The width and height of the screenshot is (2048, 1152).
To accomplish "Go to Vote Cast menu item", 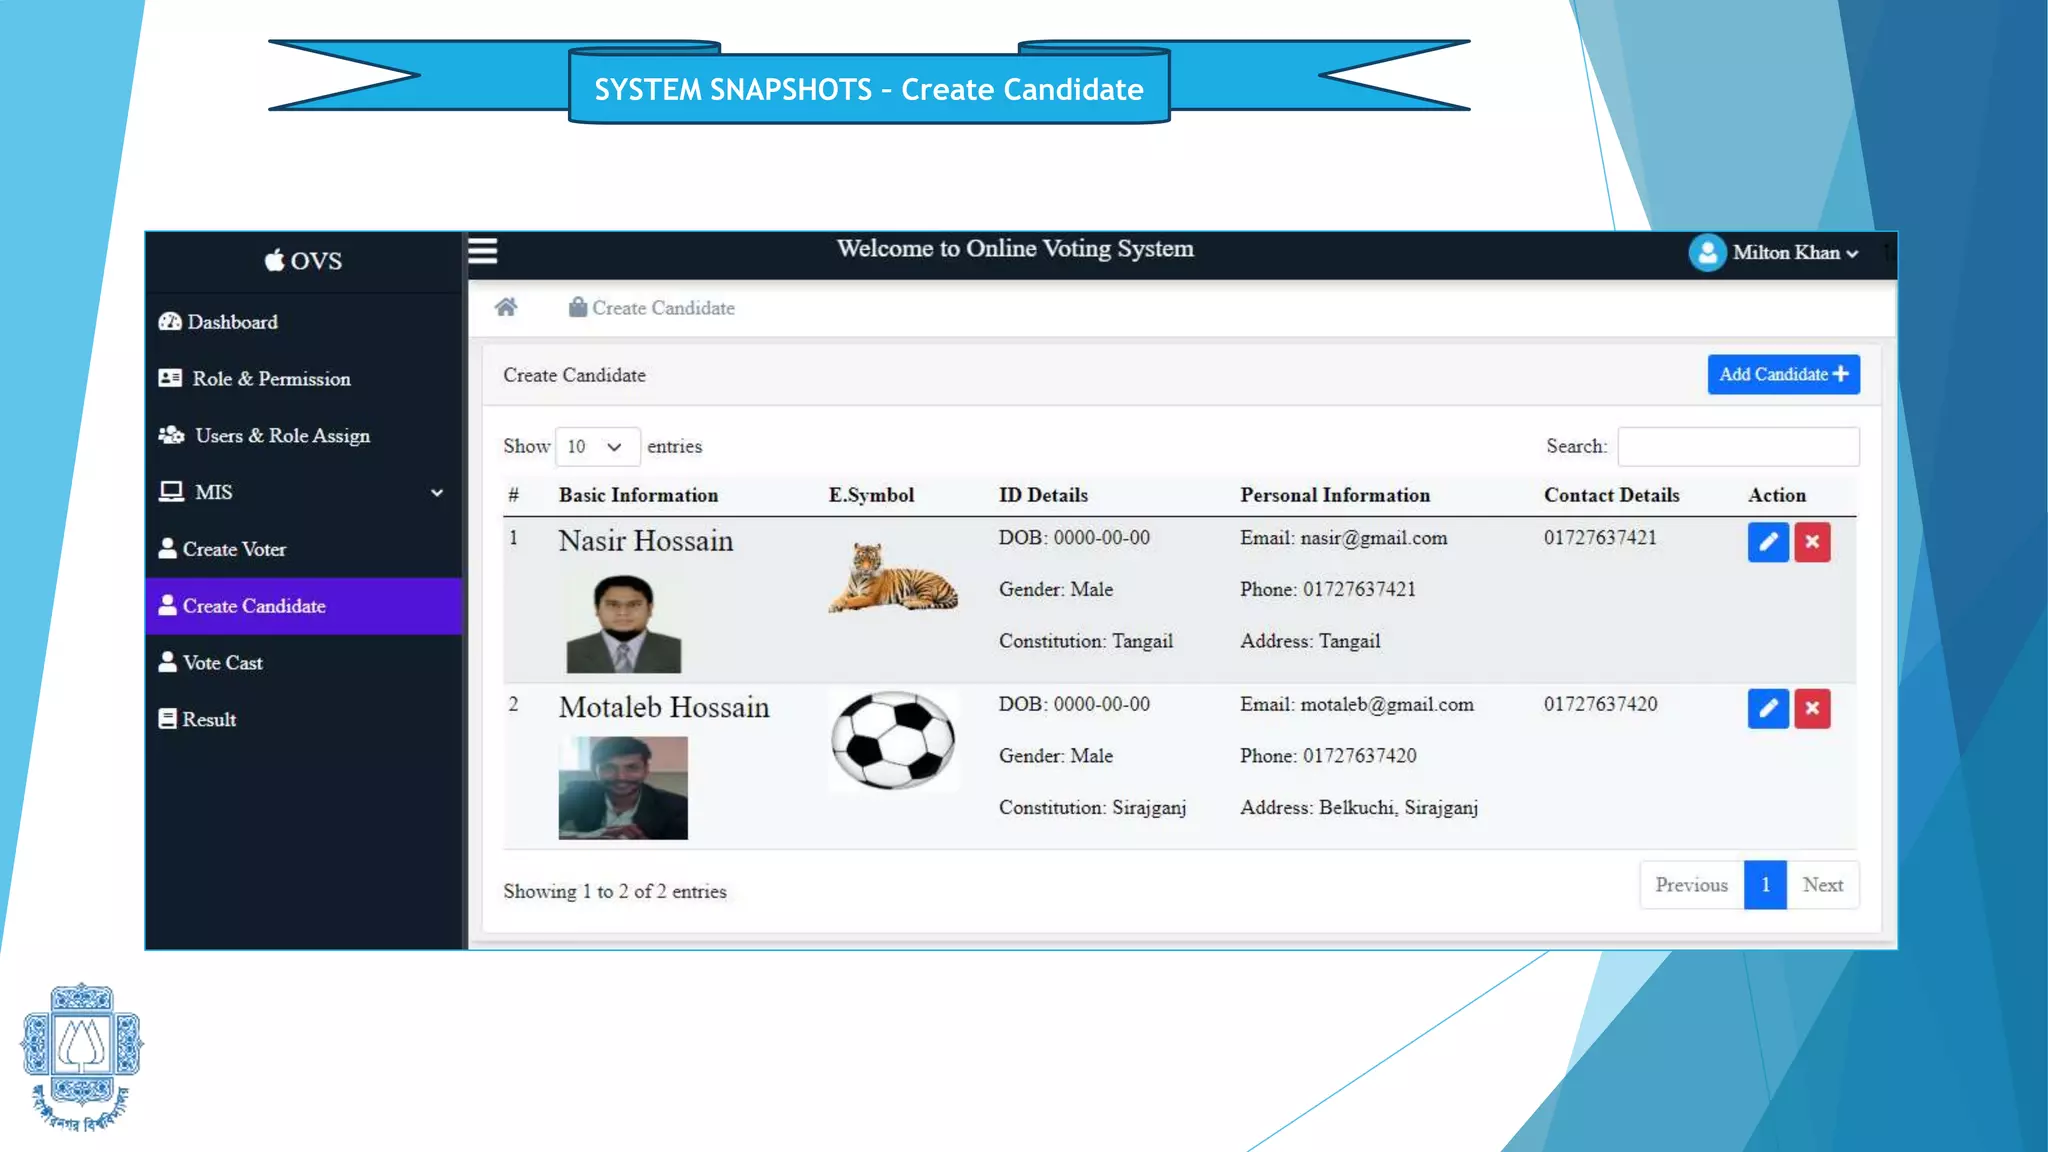I will coord(222,663).
